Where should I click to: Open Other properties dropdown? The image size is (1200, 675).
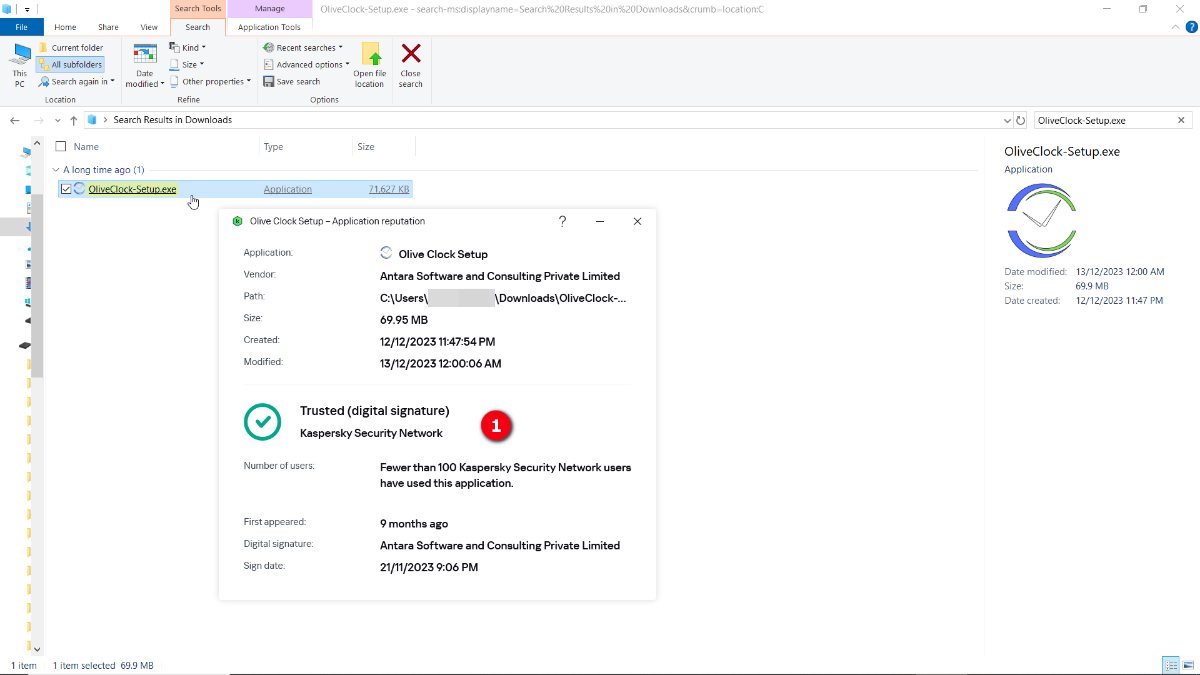pos(211,81)
